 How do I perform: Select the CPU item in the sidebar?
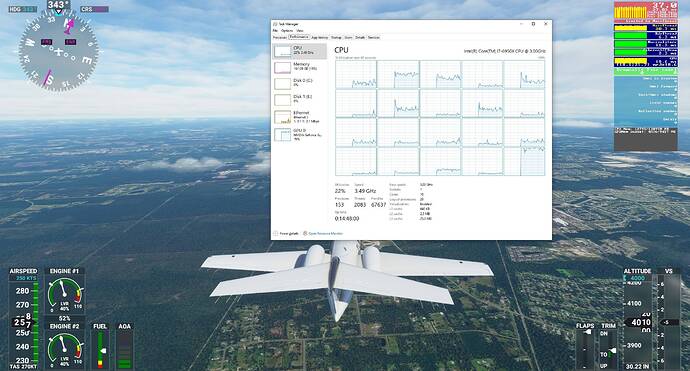pos(300,51)
